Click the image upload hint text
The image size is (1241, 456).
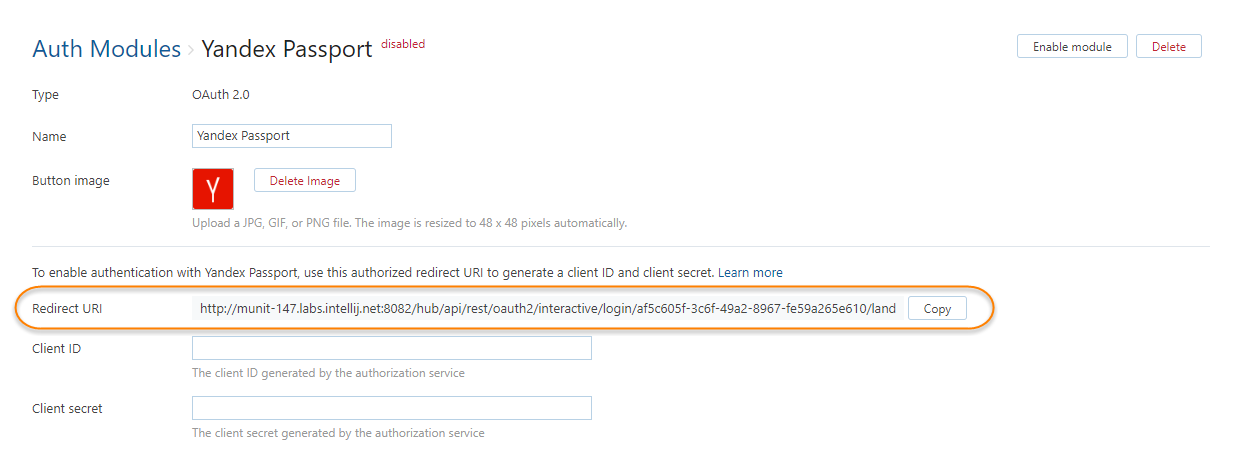point(409,223)
